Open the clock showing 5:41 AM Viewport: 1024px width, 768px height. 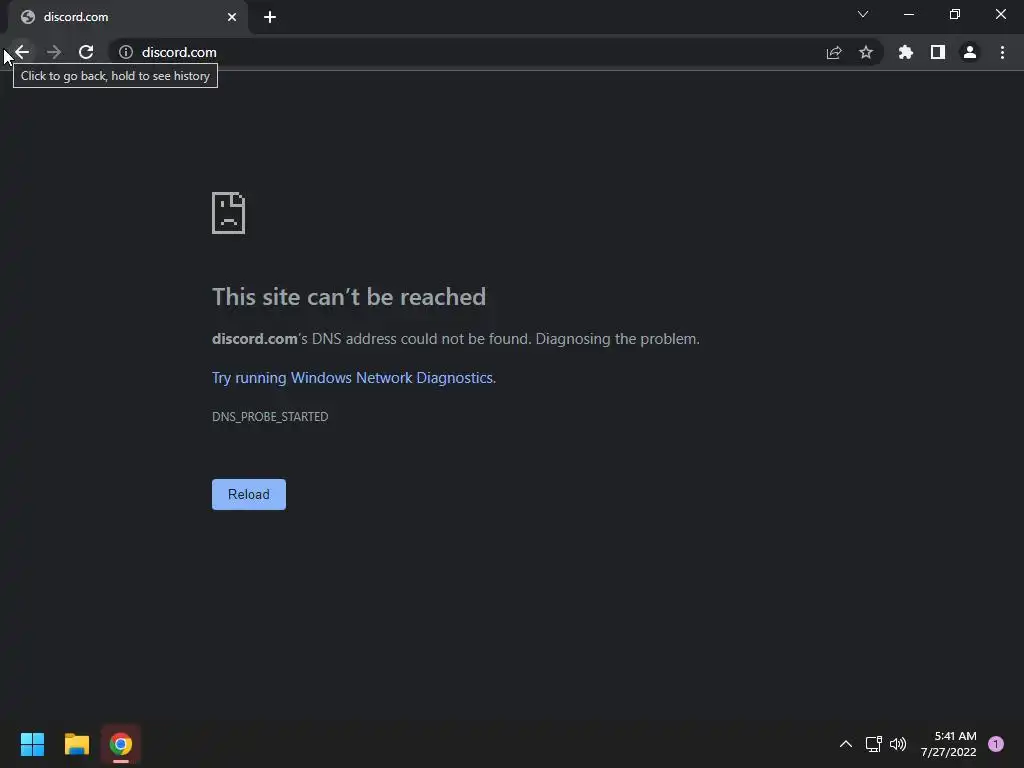coord(949,744)
